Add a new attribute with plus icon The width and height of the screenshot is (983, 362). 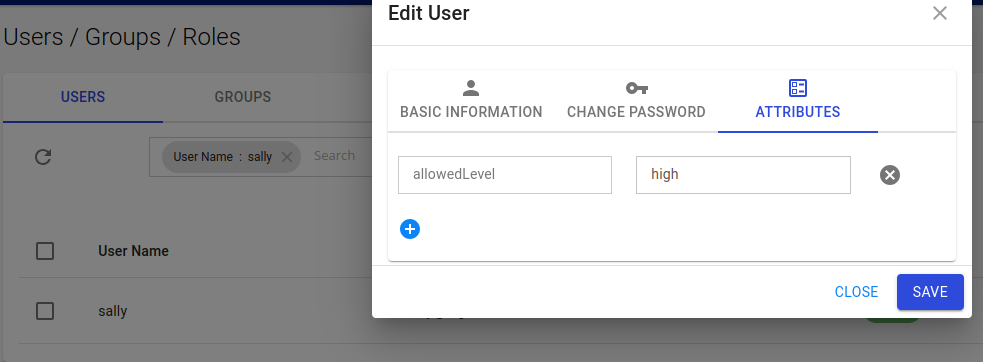click(x=410, y=229)
